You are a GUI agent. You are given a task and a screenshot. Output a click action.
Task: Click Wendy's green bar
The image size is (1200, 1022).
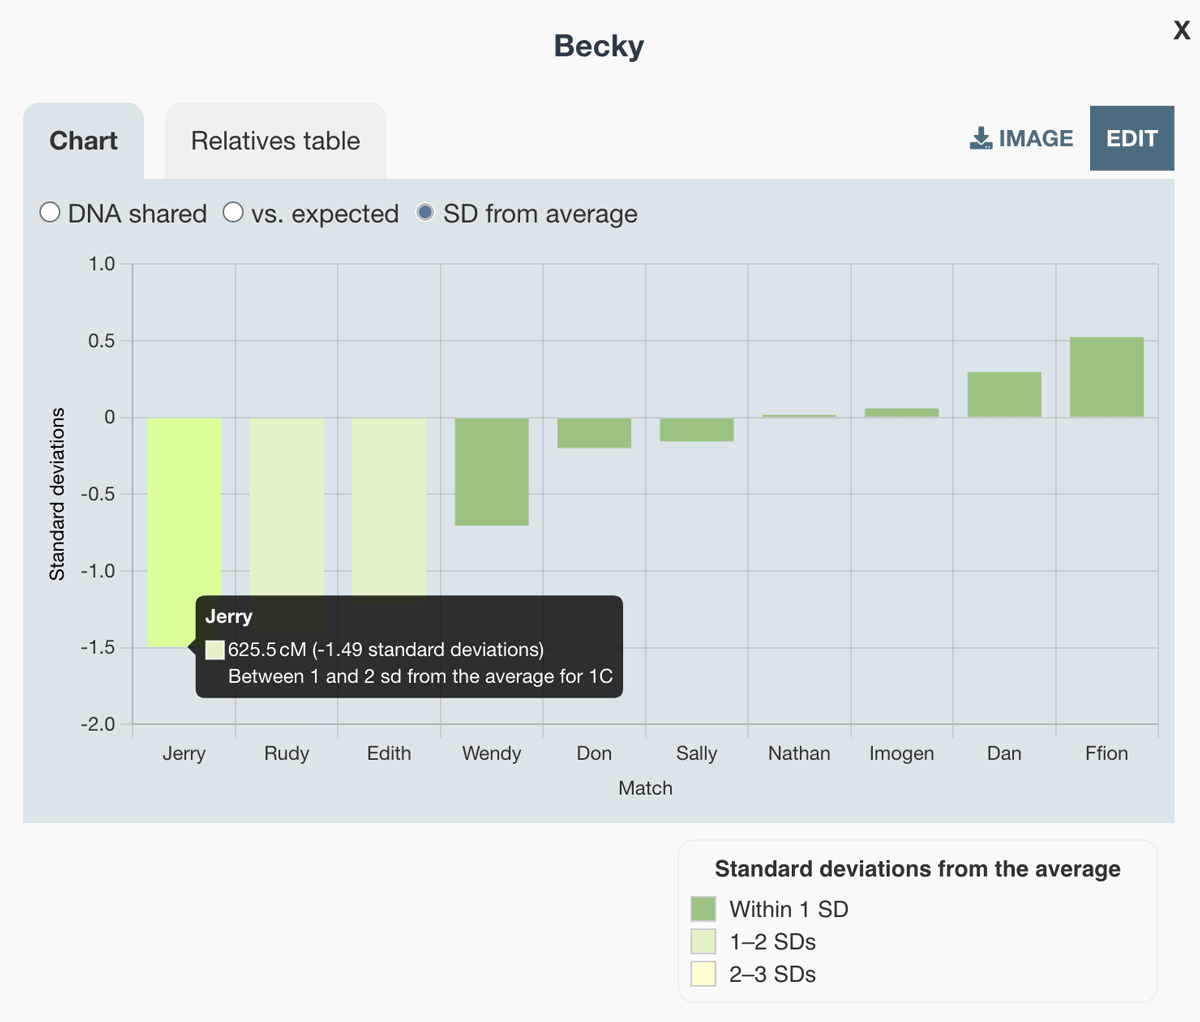pyautogui.click(x=491, y=470)
